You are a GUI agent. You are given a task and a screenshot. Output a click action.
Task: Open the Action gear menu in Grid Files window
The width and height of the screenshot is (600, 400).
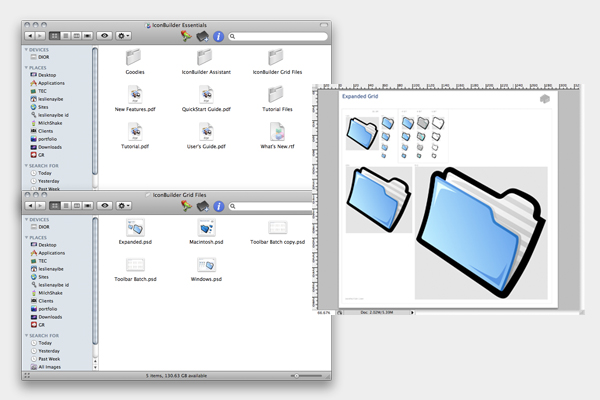tap(124, 206)
